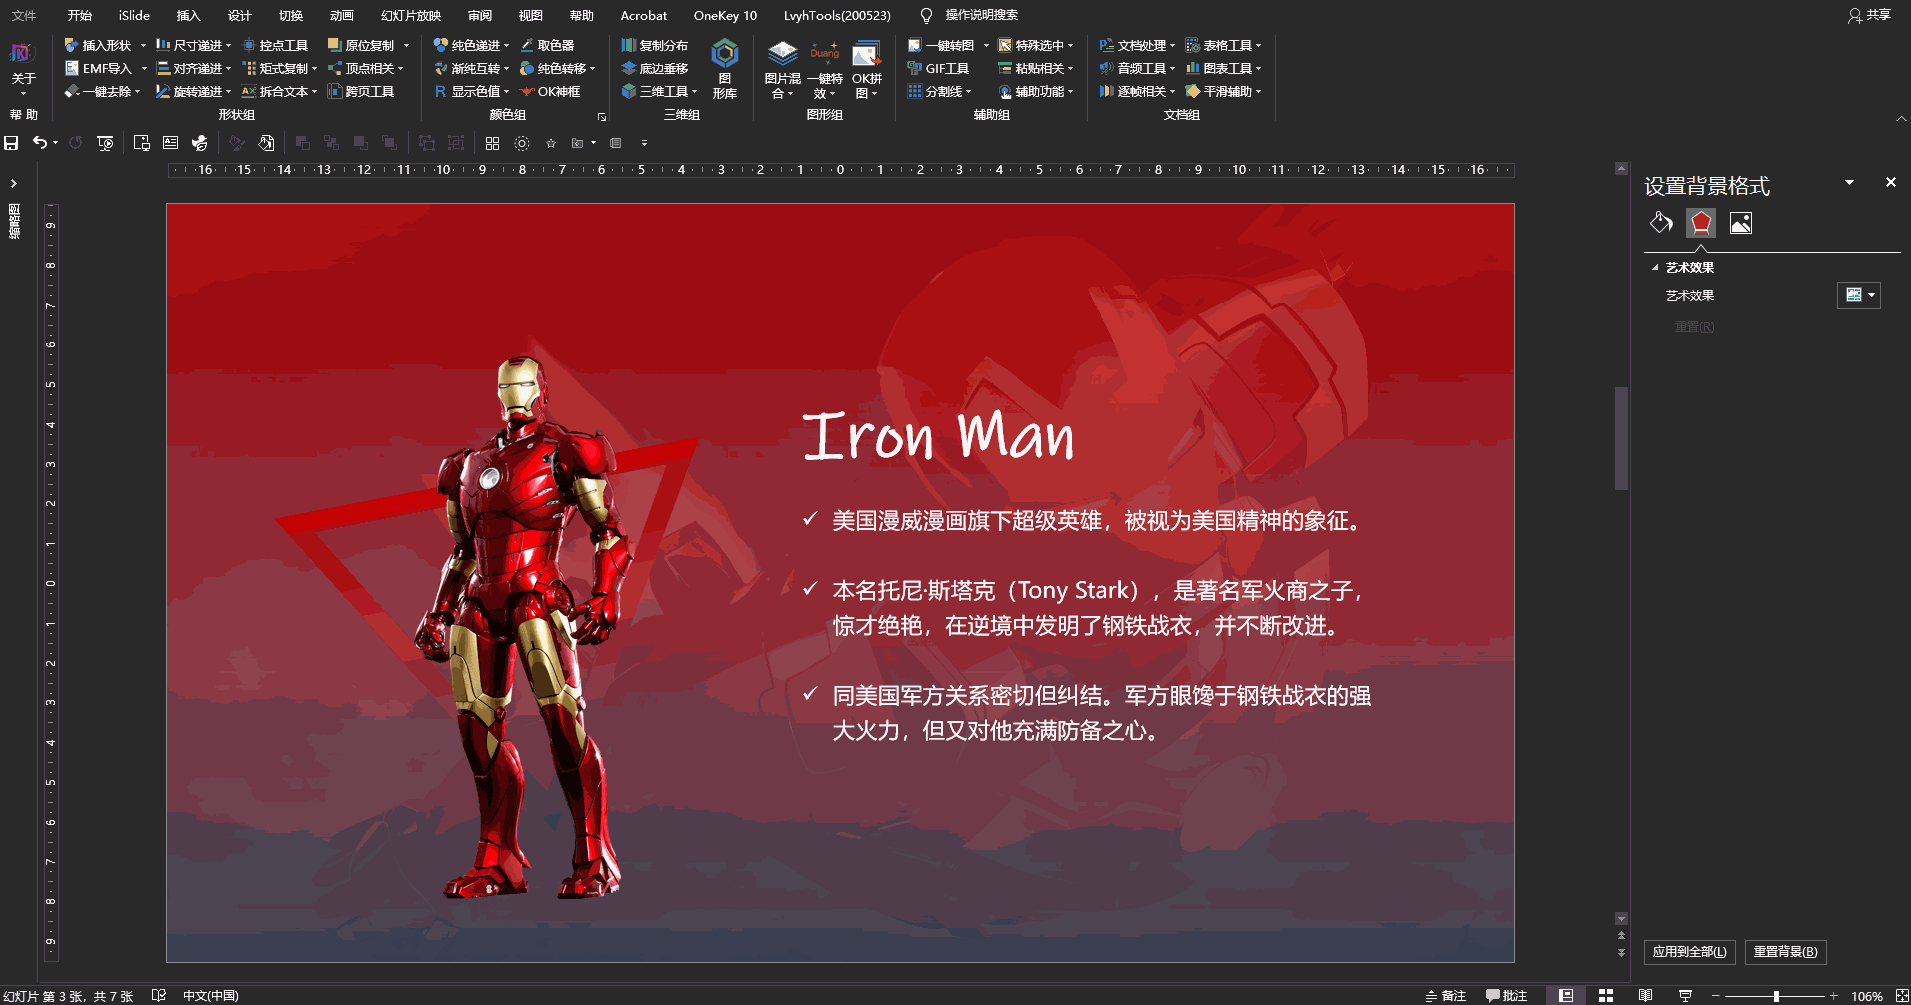This screenshot has width=1911, height=1005.
Task: Click the 共享 share button
Action: tap(1869, 15)
